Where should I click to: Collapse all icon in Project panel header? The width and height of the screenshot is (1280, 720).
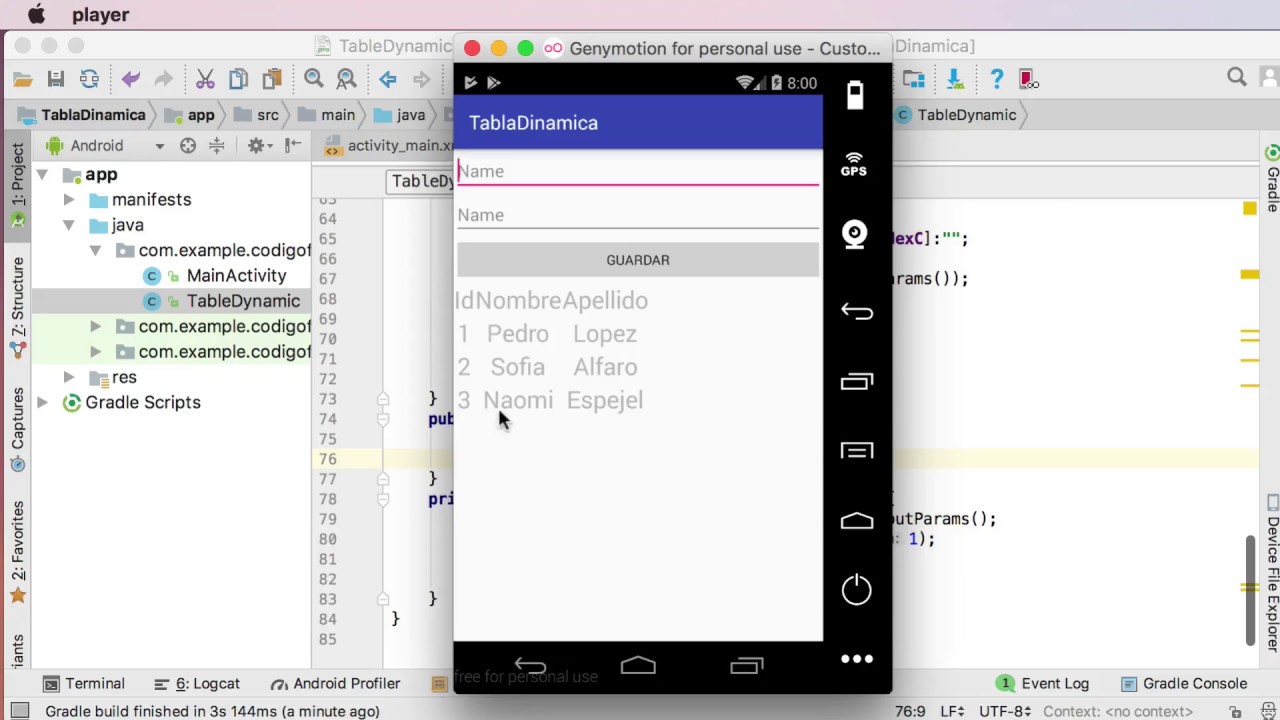tap(216, 146)
